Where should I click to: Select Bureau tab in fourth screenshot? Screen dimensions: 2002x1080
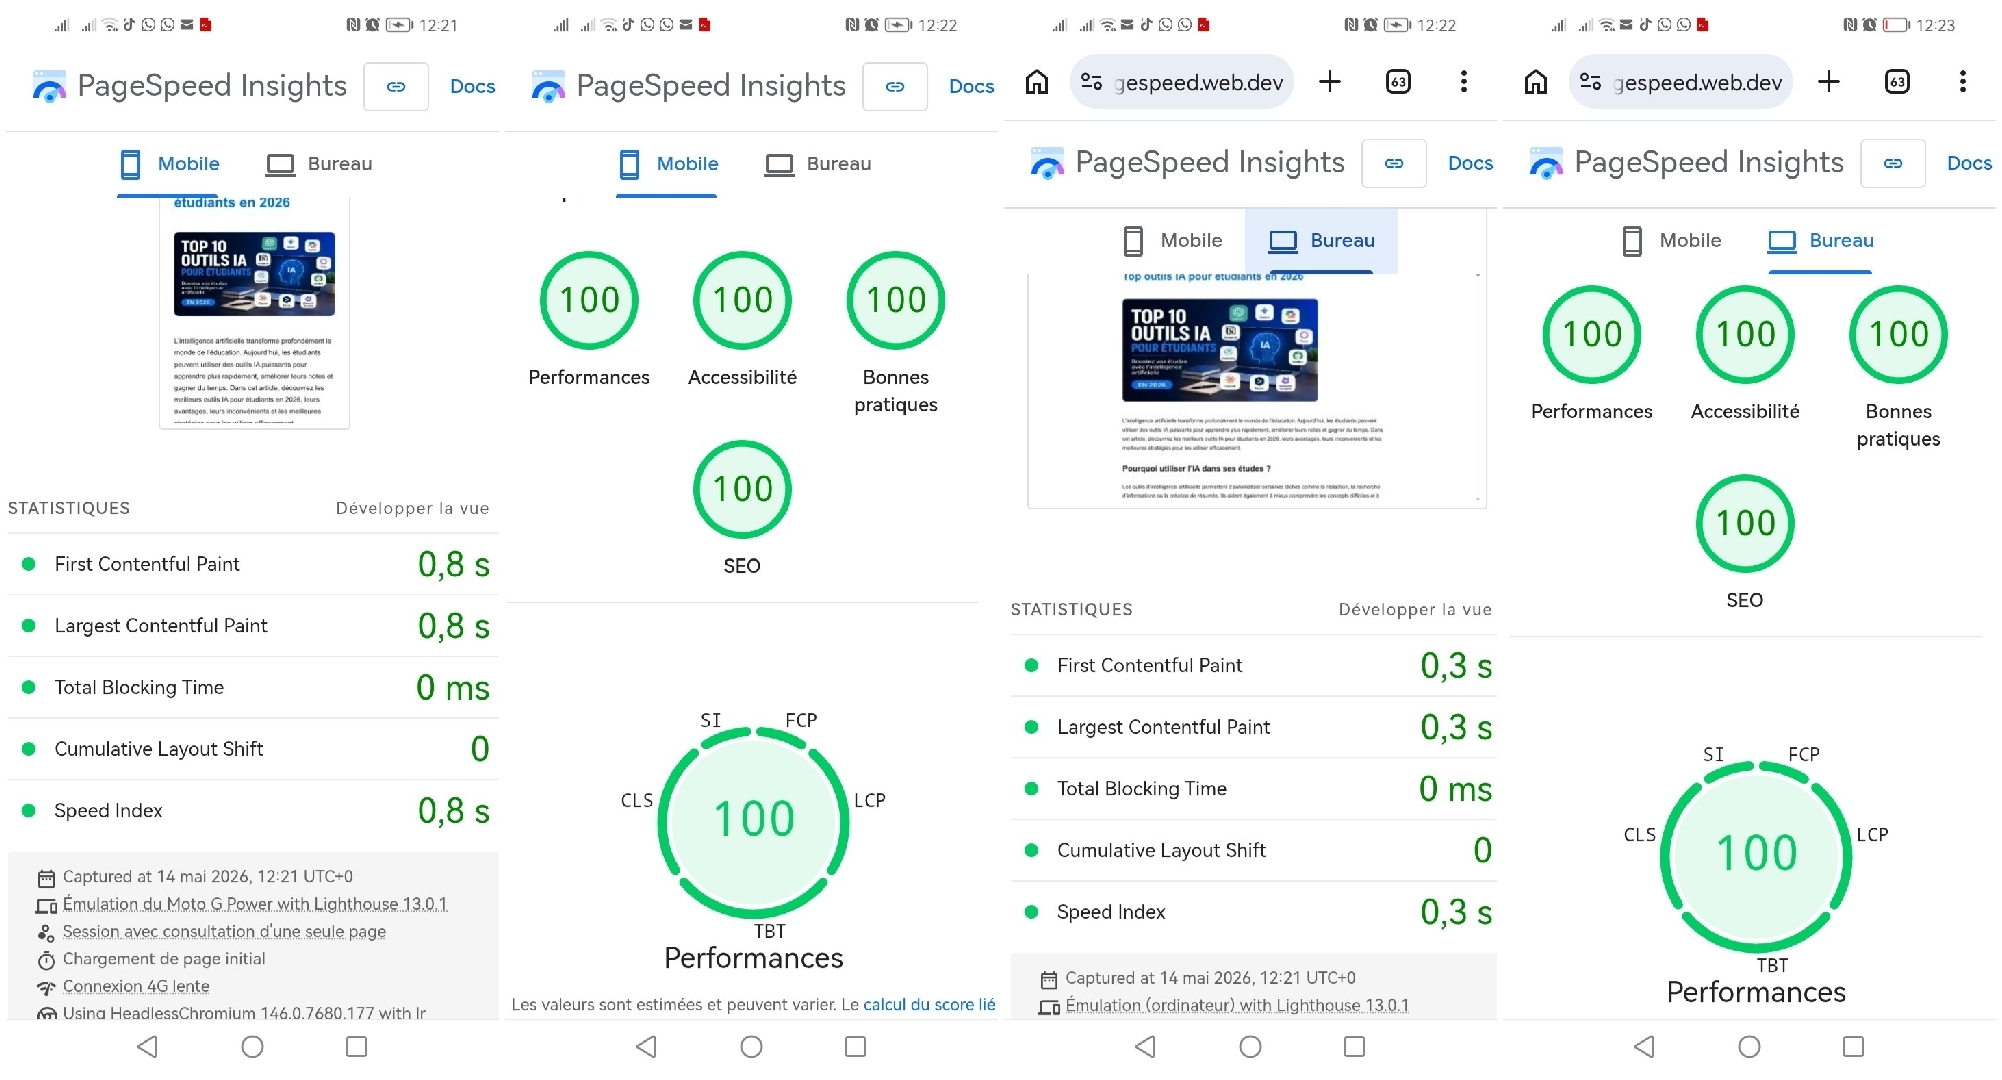click(x=1820, y=241)
